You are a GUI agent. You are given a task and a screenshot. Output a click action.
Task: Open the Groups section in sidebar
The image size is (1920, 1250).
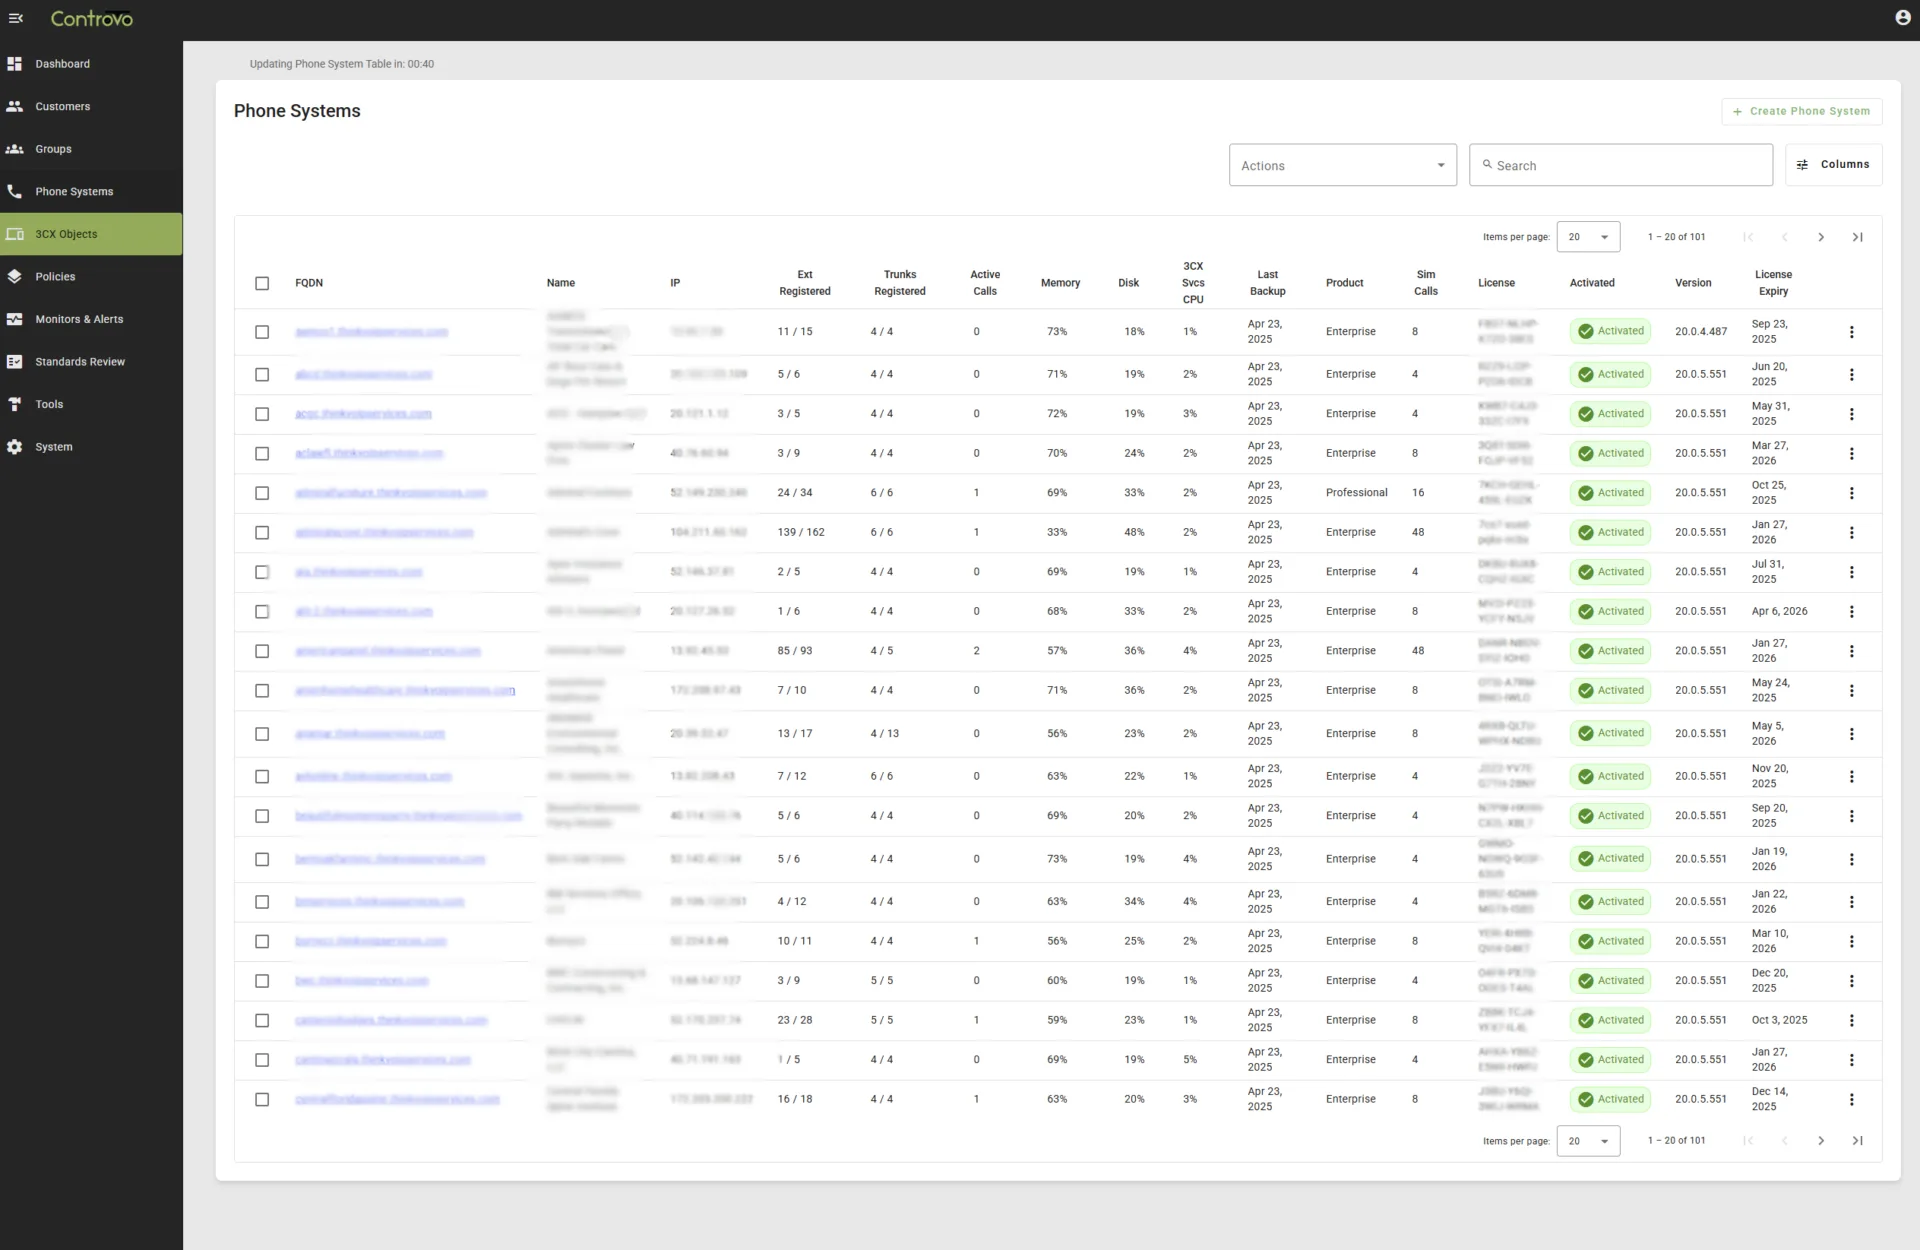[x=15, y=148]
